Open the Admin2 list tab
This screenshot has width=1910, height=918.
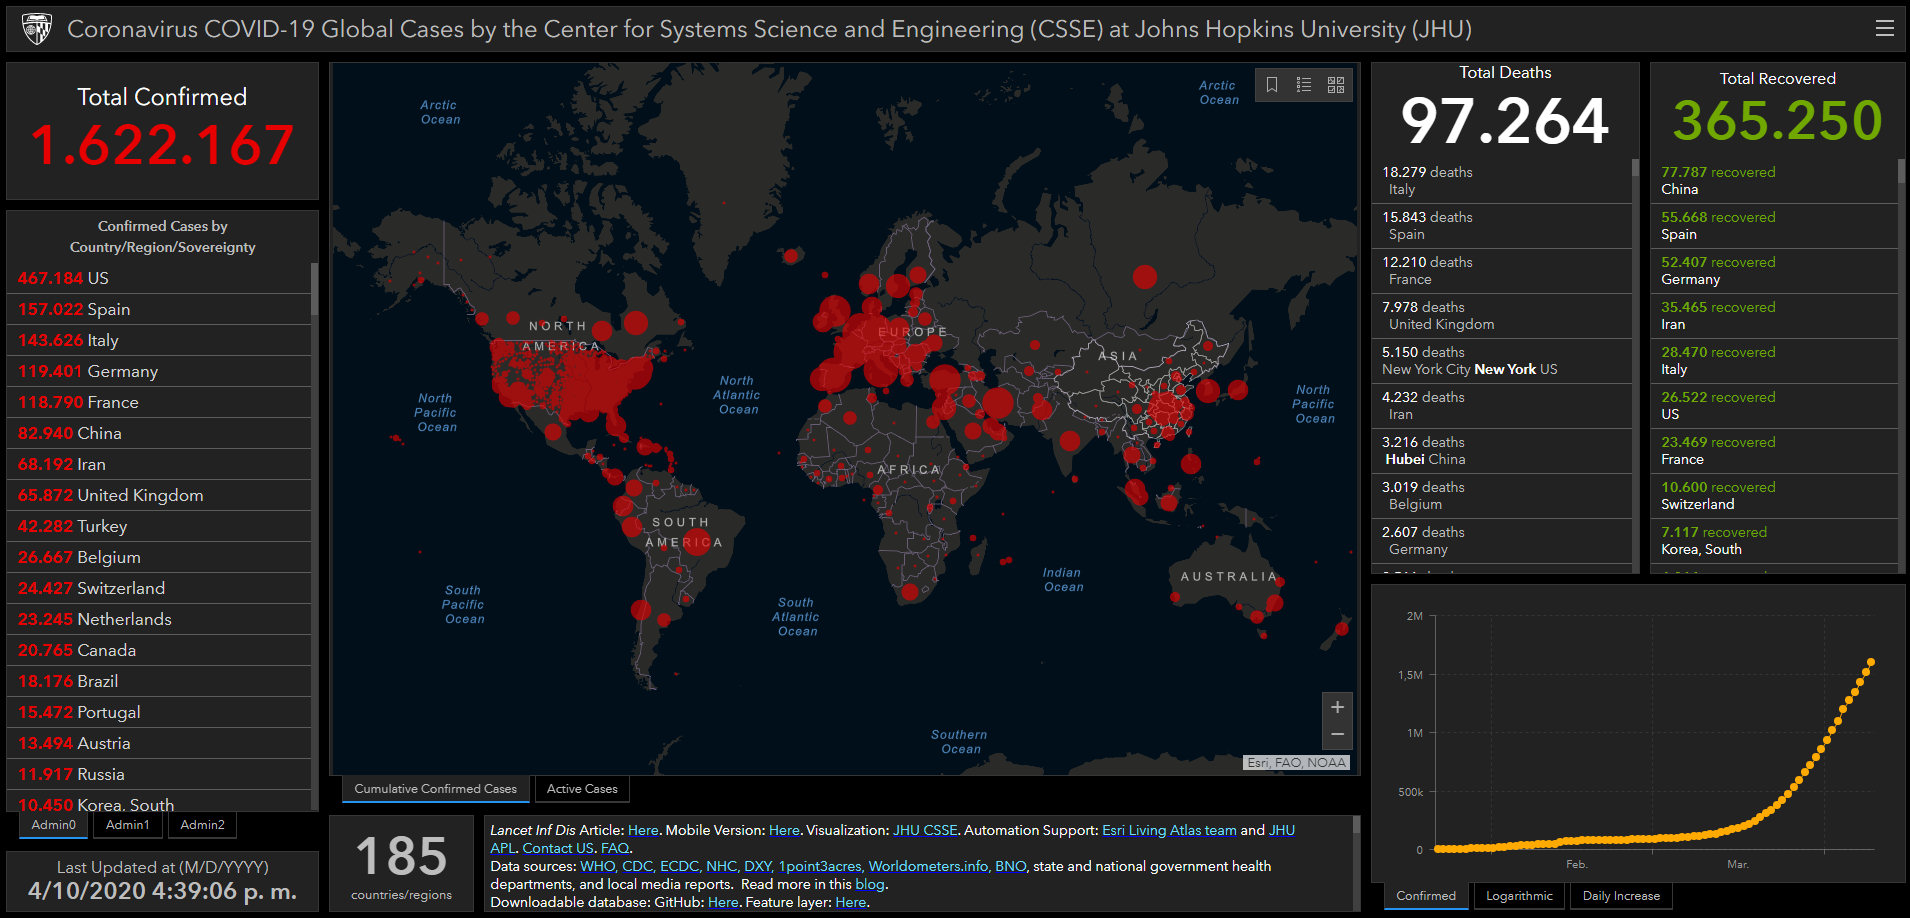point(202,825)
